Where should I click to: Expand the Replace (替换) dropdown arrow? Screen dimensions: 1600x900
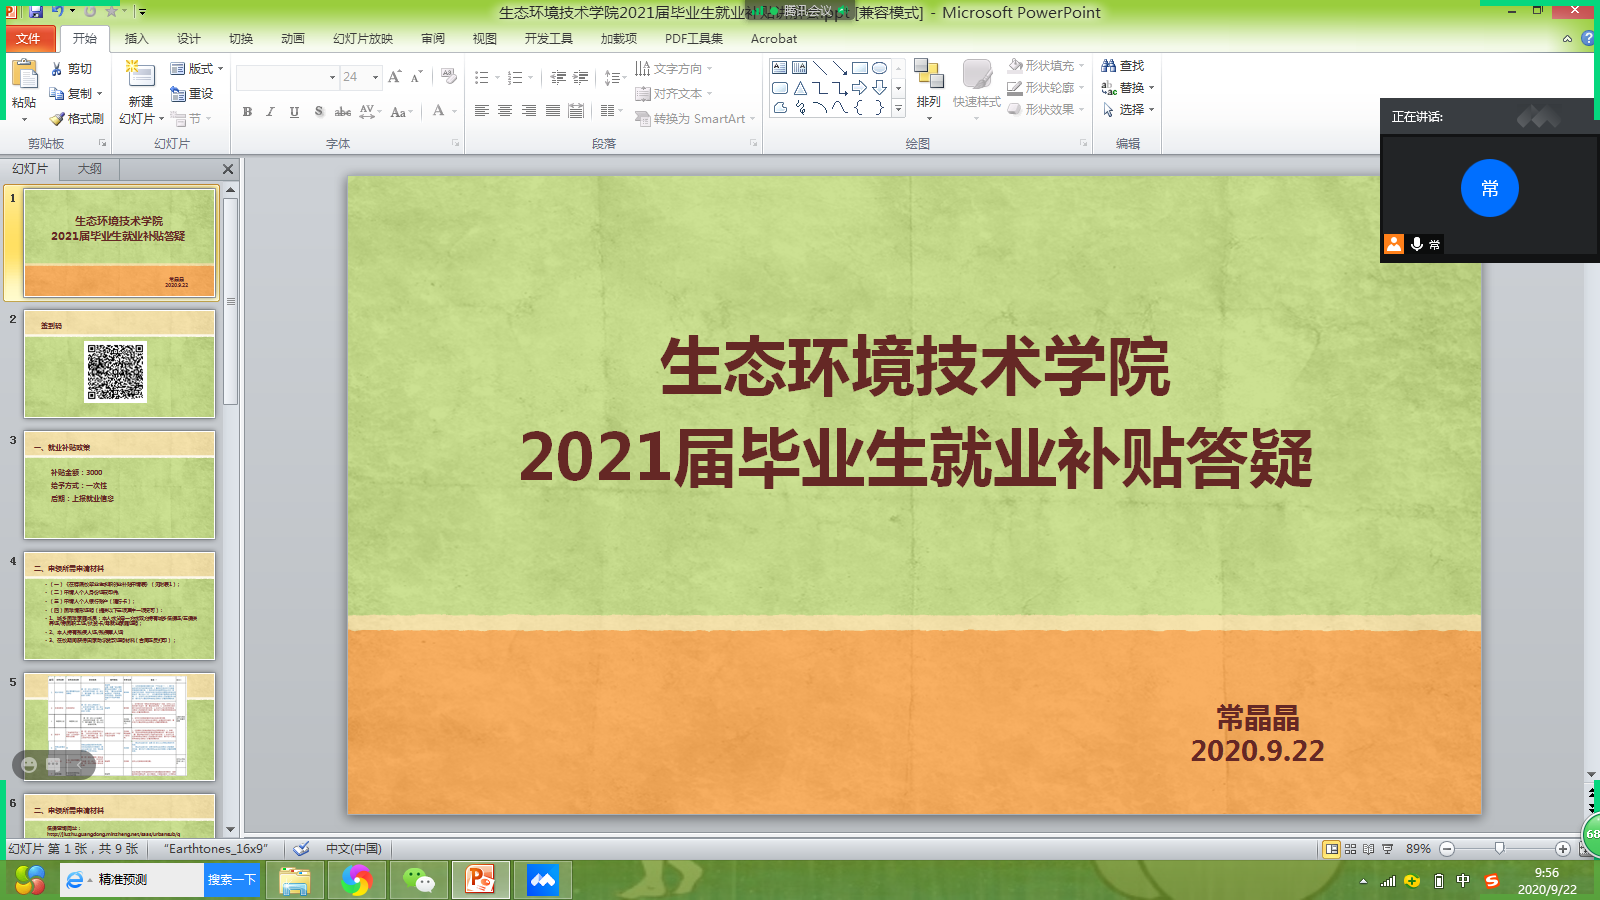[1152, 88]
